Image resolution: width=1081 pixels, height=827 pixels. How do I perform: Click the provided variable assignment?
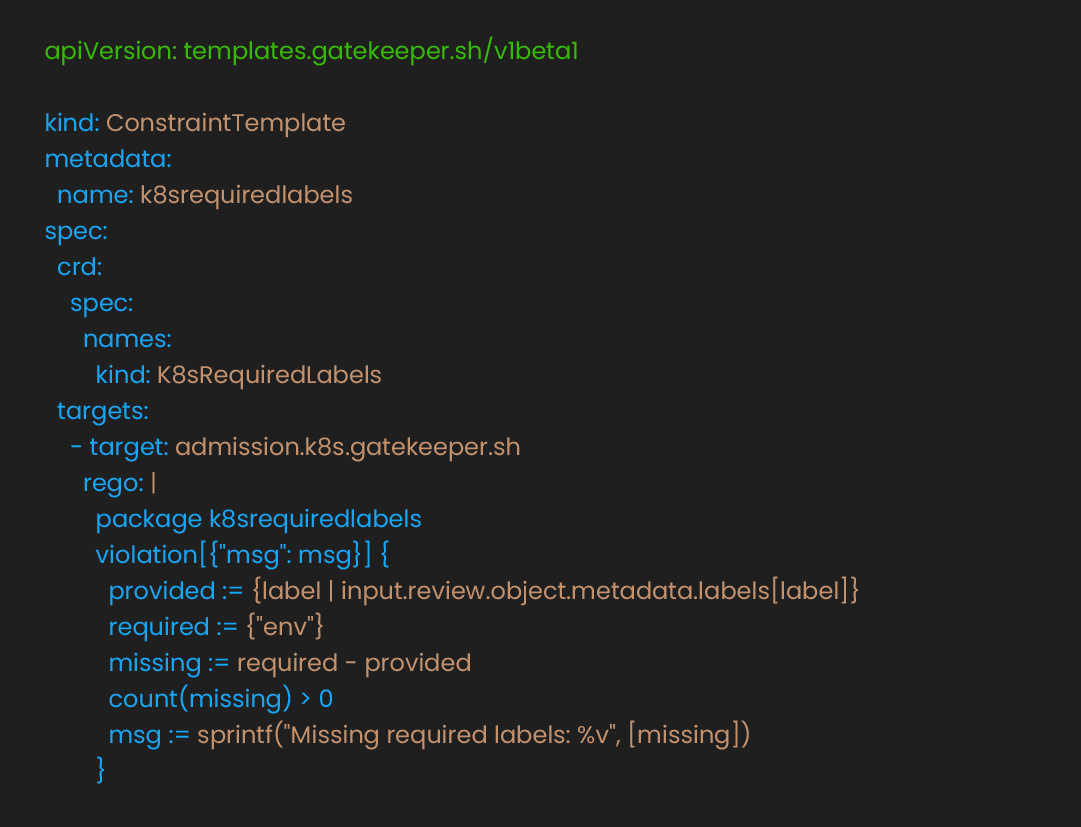(483, 591)
